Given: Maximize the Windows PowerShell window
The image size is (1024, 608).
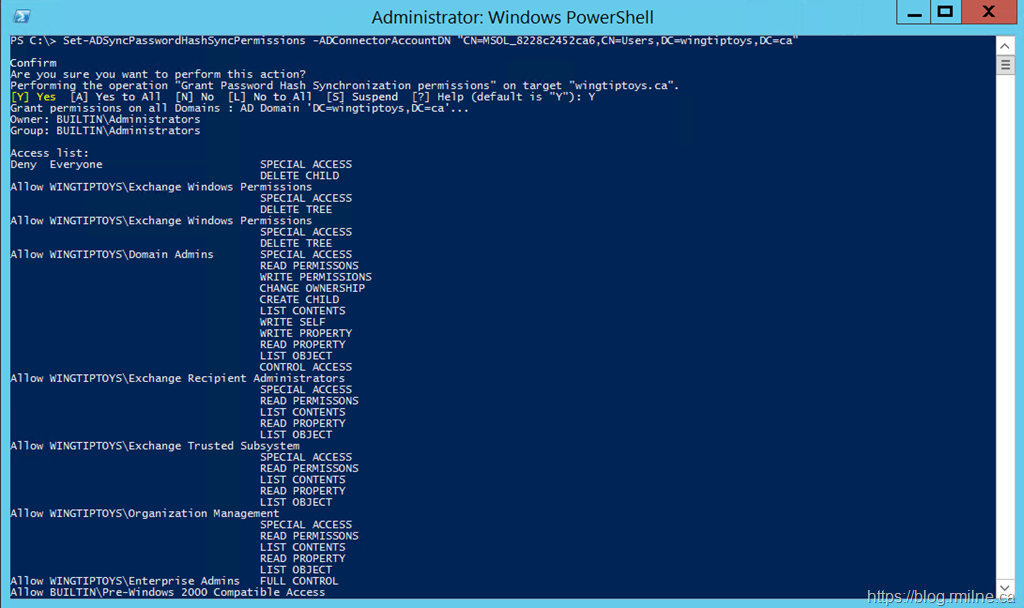Looking at the screenshot, I should pyautogui.click(x=943, y=13).
